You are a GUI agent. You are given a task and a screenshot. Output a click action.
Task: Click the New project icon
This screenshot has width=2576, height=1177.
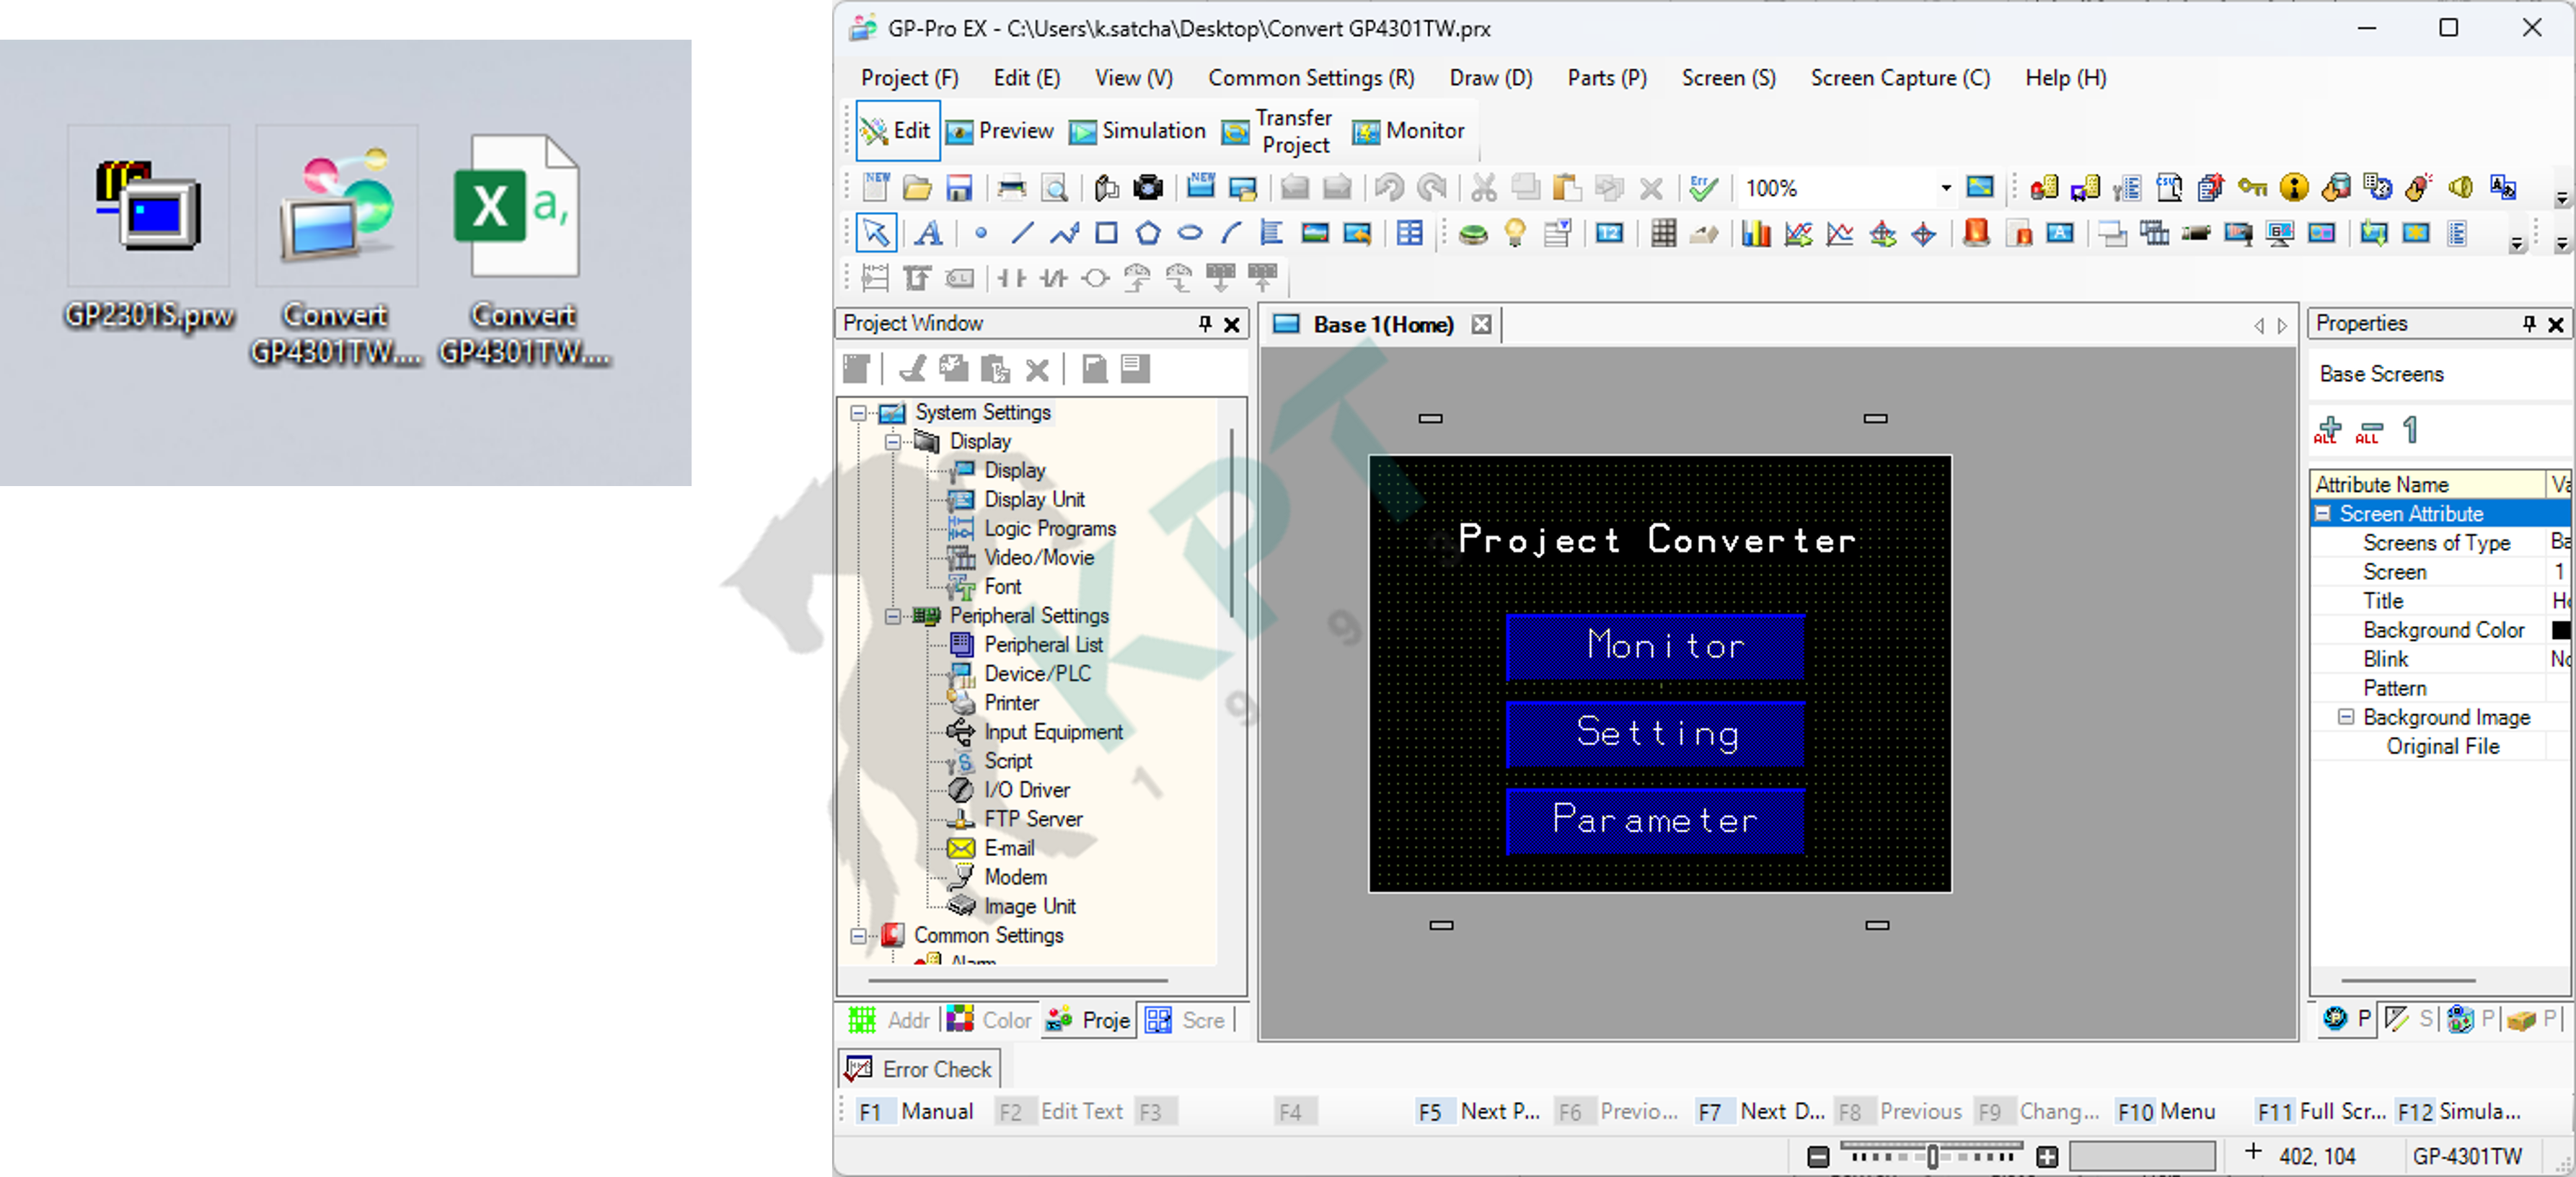pyautogui.click(x=876, y=187)
